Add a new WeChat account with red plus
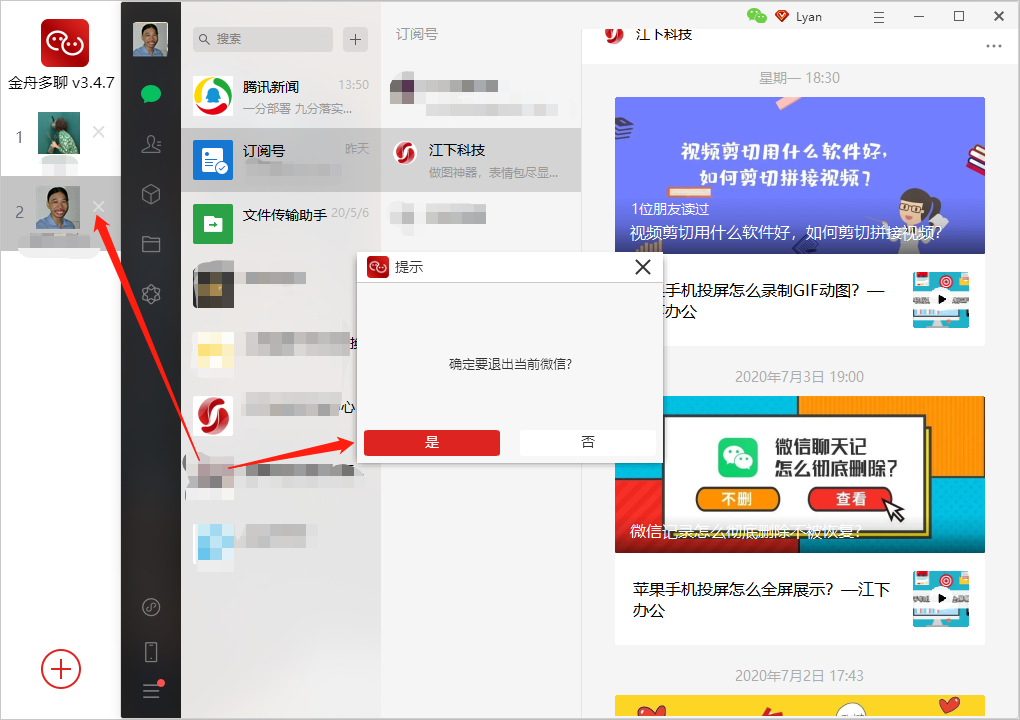The image size is (1020, 720). pos(60,669)
